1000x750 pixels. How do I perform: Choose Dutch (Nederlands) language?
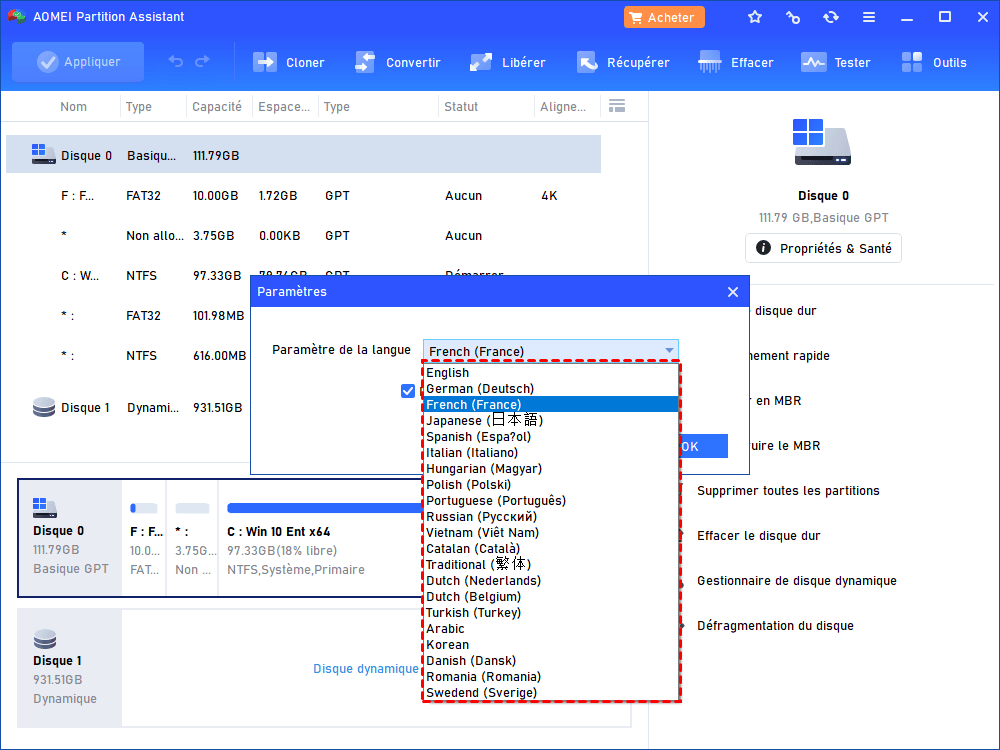click(x=550, y=580)
